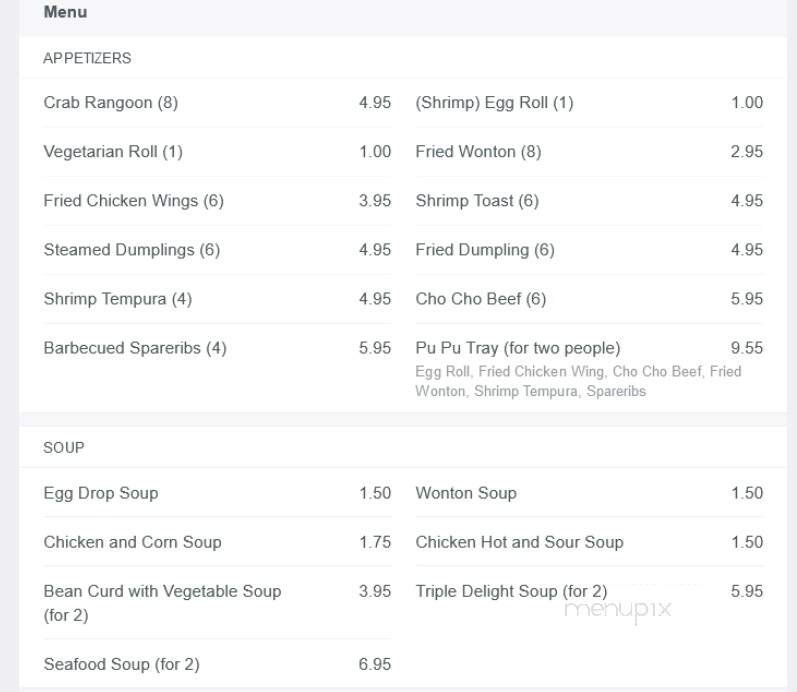The image size is (797, 692).
Task: Choose Steamed Dumplings (6) item
Action: coord(131,250)
